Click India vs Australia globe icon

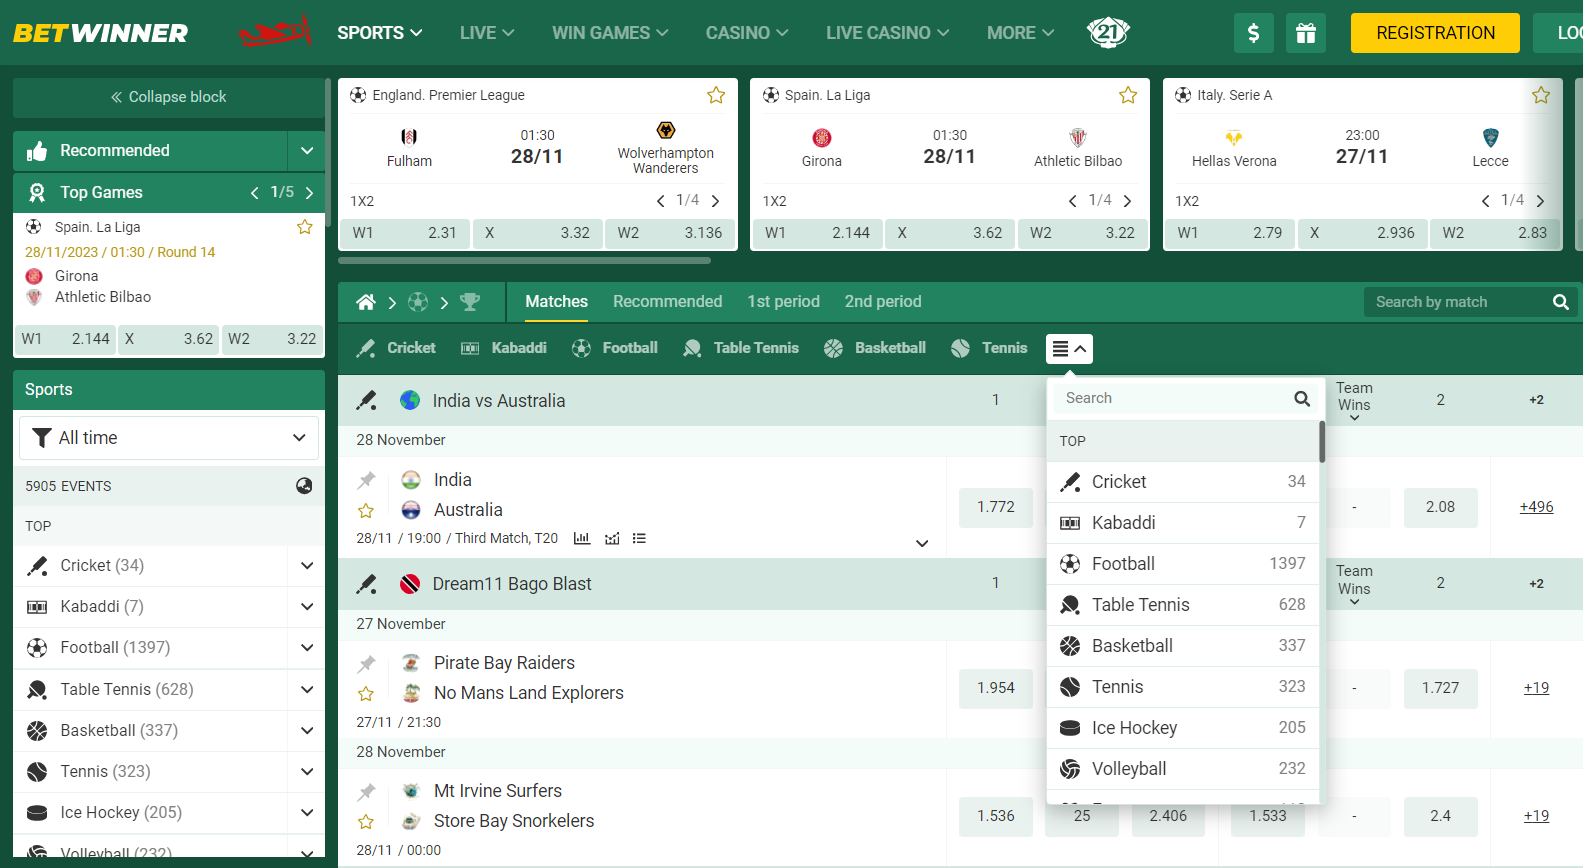(x=410, y=400)
